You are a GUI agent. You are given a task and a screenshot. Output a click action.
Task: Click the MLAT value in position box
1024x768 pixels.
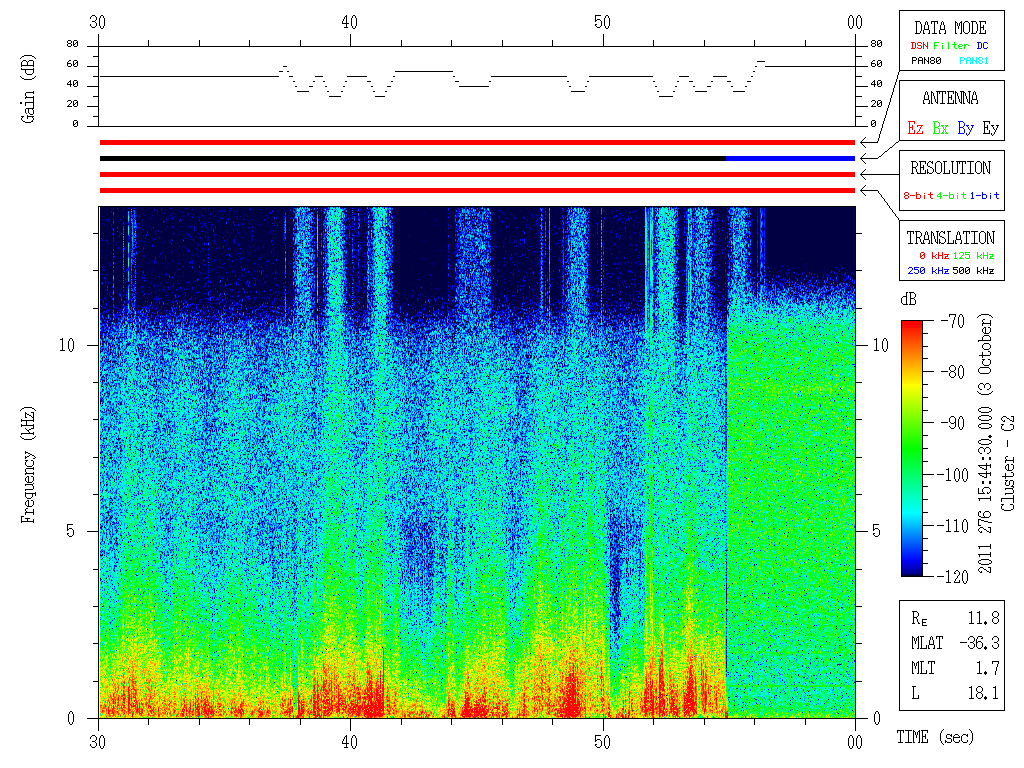click(979, 643)
